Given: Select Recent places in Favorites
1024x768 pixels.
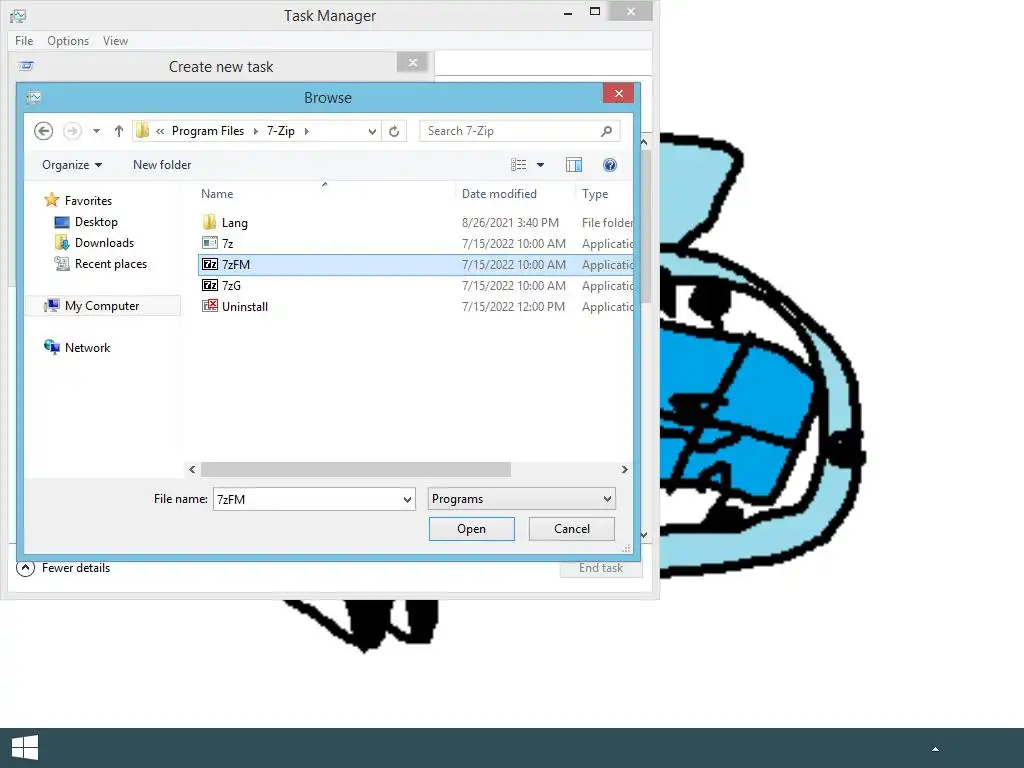Looking at the screenshot, I should (101, 264).
